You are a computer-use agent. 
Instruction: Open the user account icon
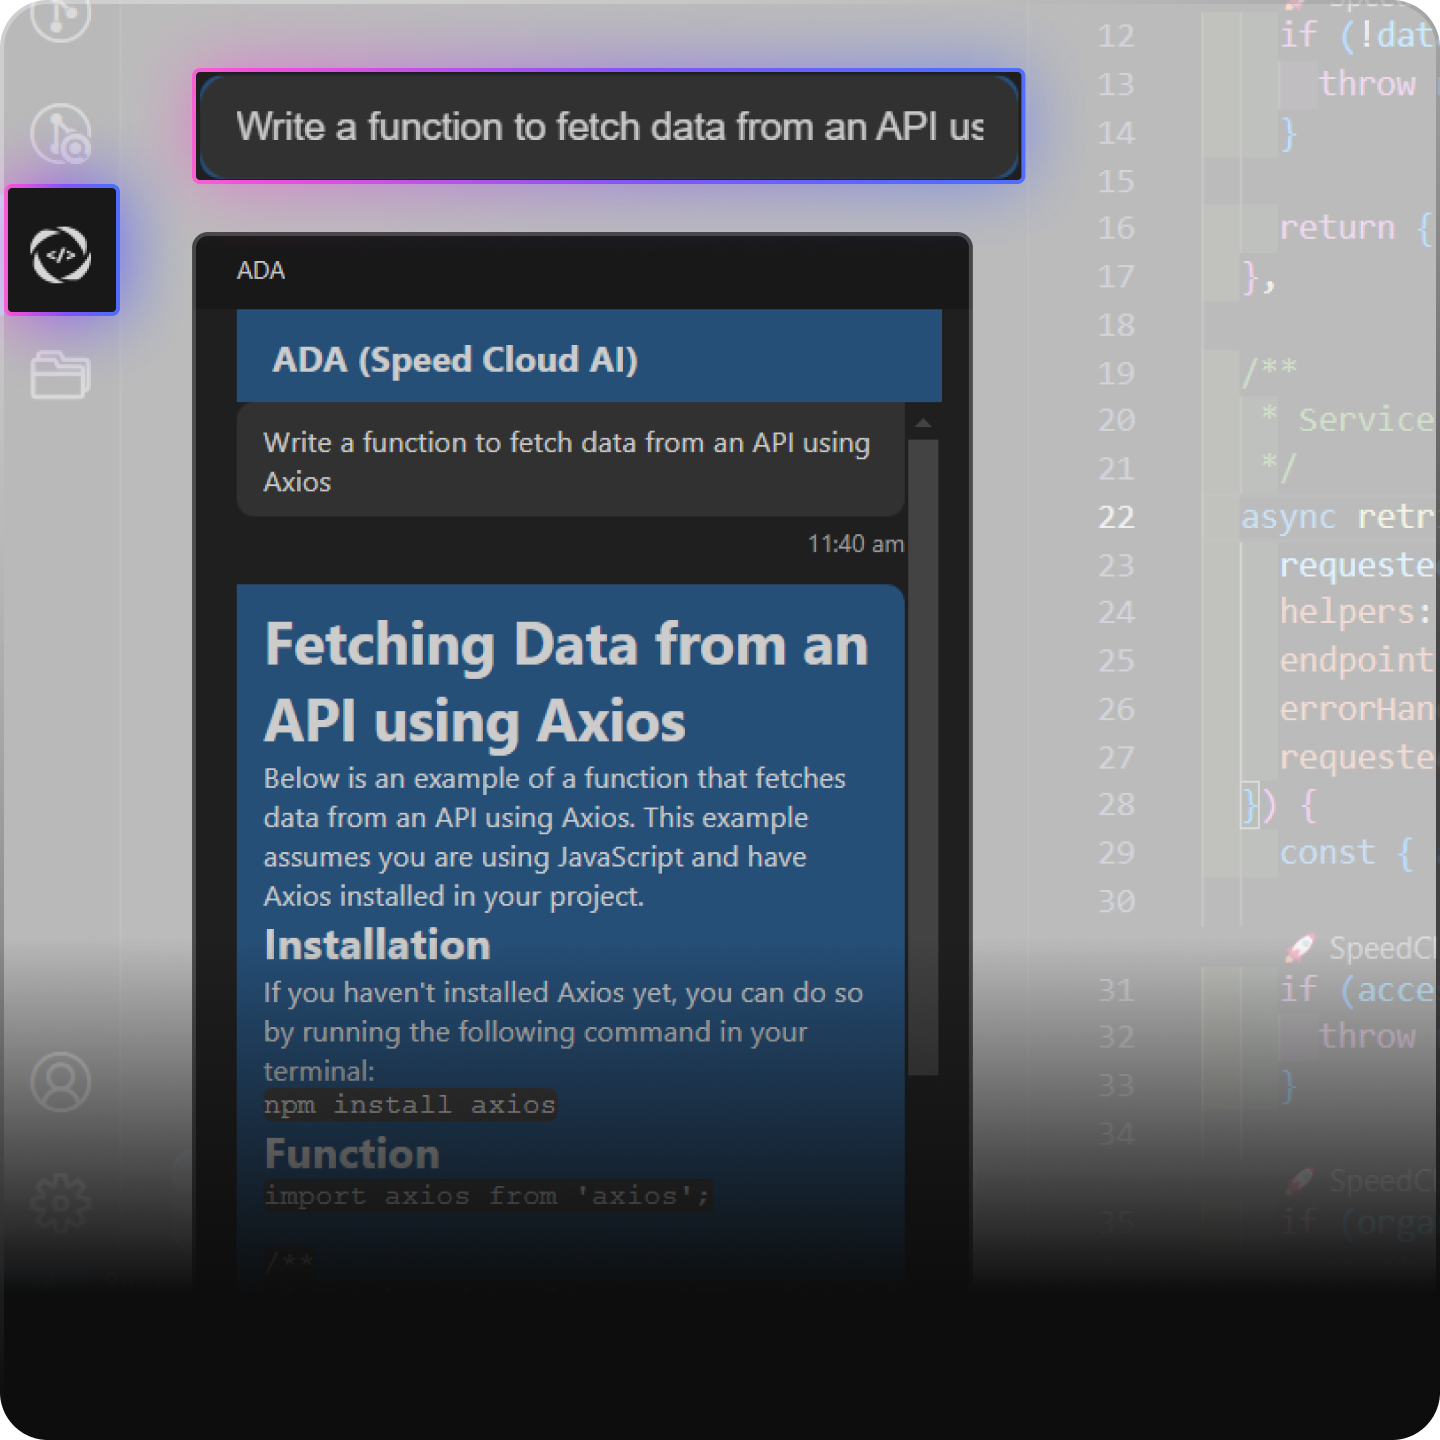click(61, 1081)
